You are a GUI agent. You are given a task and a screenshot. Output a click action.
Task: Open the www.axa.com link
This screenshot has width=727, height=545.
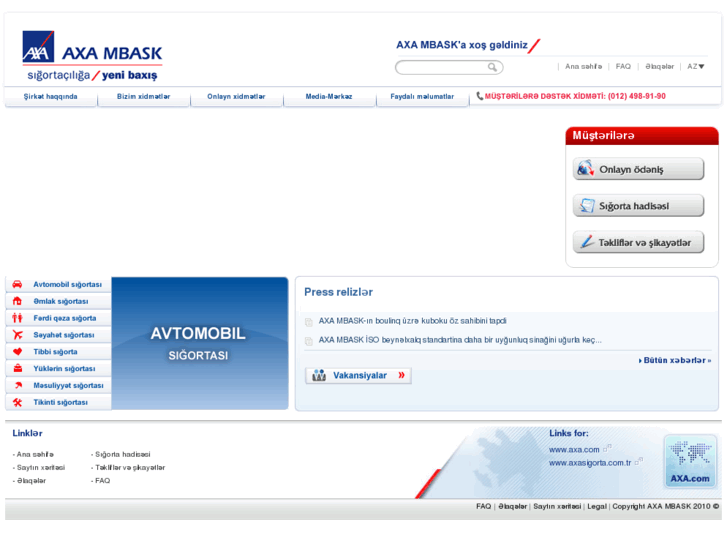(x=574, y=449)
